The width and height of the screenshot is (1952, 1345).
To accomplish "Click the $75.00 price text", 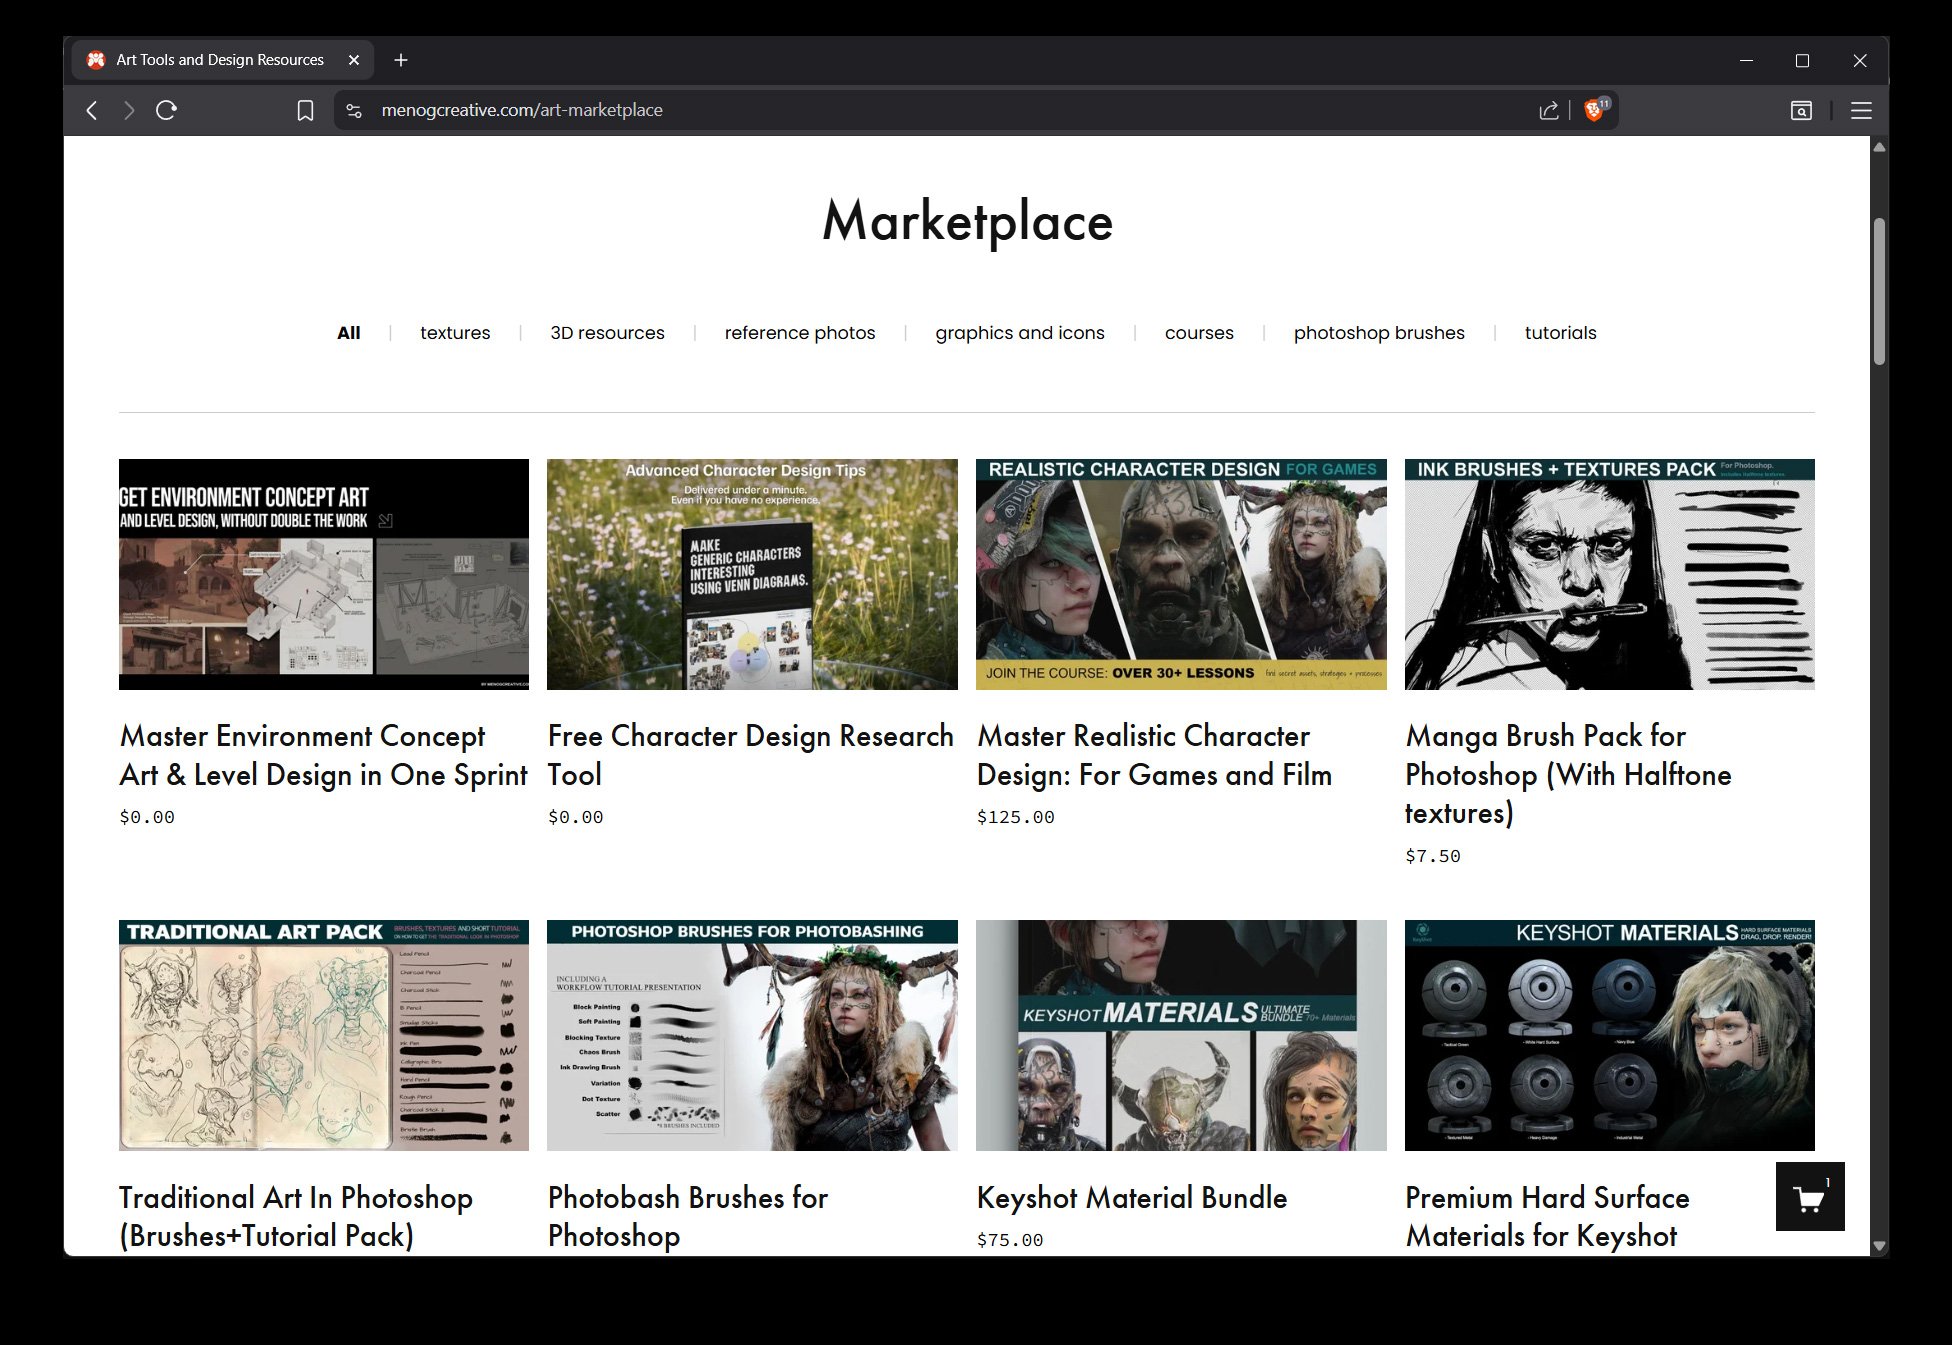I will point(1010,1240).
